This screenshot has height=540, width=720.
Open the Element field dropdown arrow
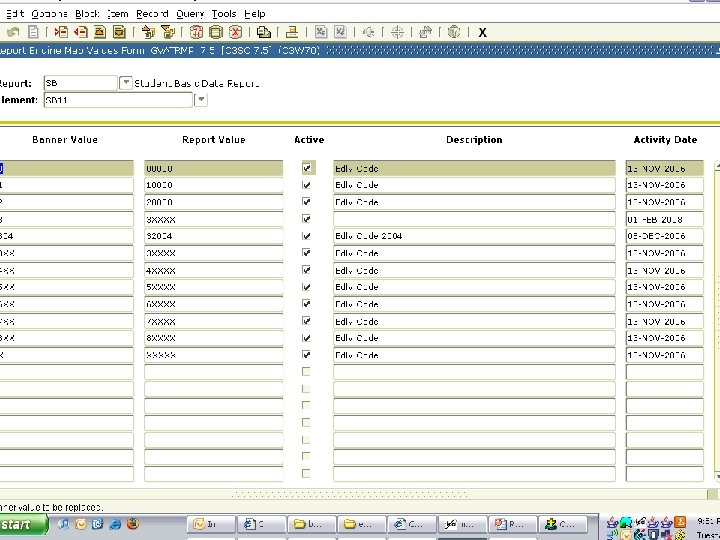(x=201, y=100)
